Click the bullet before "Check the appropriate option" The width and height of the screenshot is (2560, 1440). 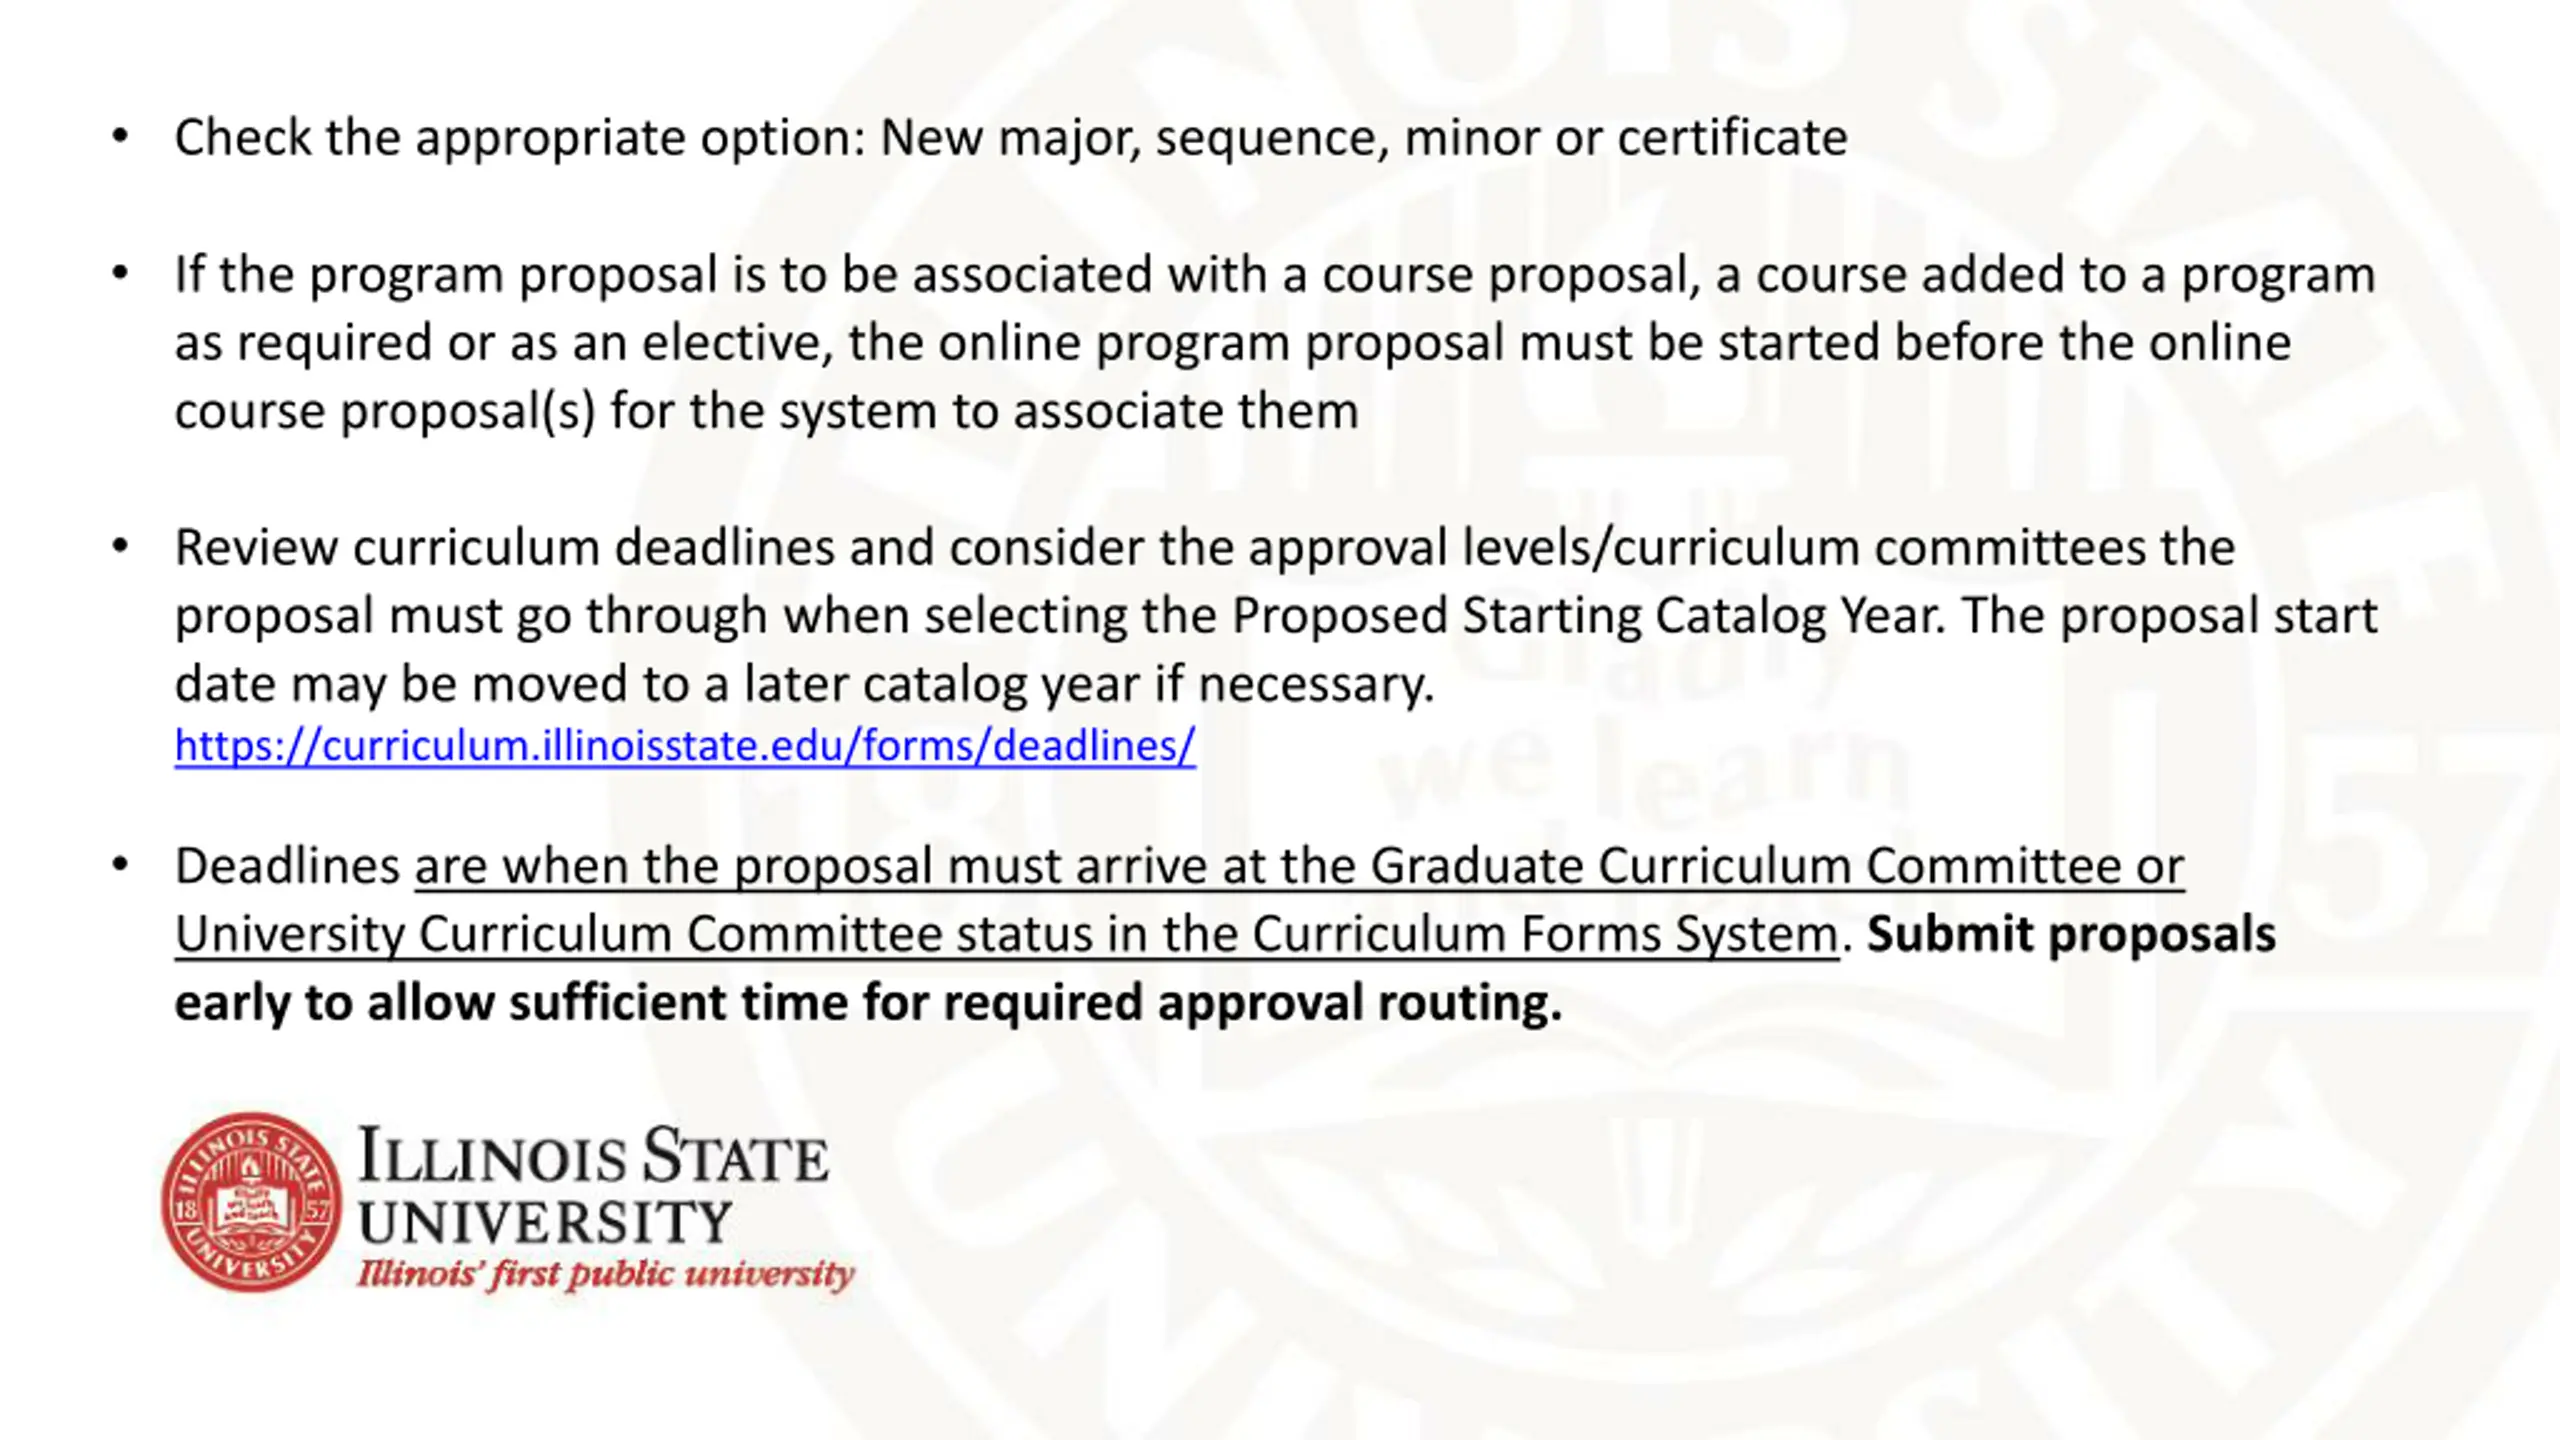120,136
